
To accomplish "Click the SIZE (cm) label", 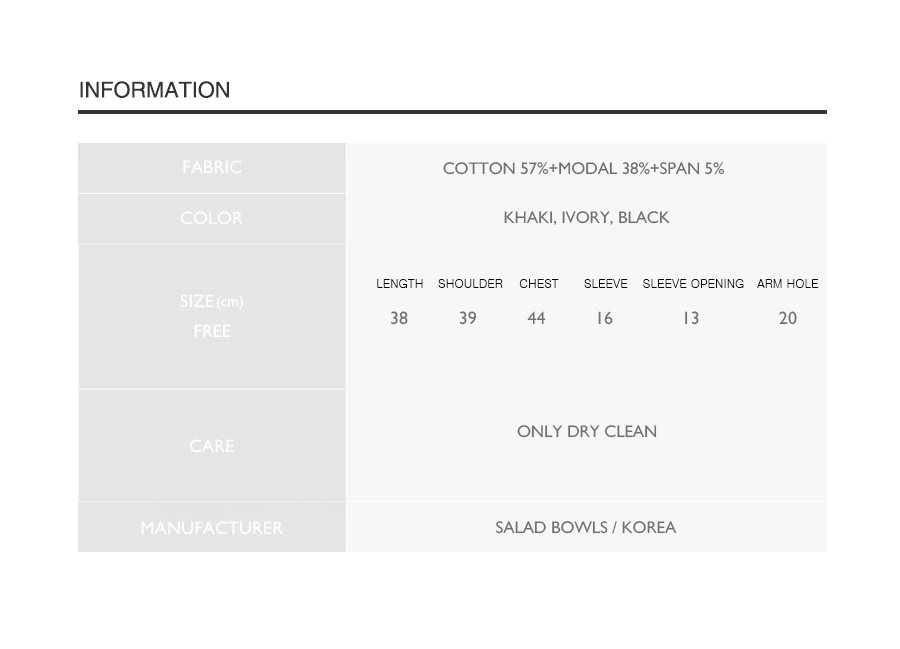I will [x=212, y=301].
